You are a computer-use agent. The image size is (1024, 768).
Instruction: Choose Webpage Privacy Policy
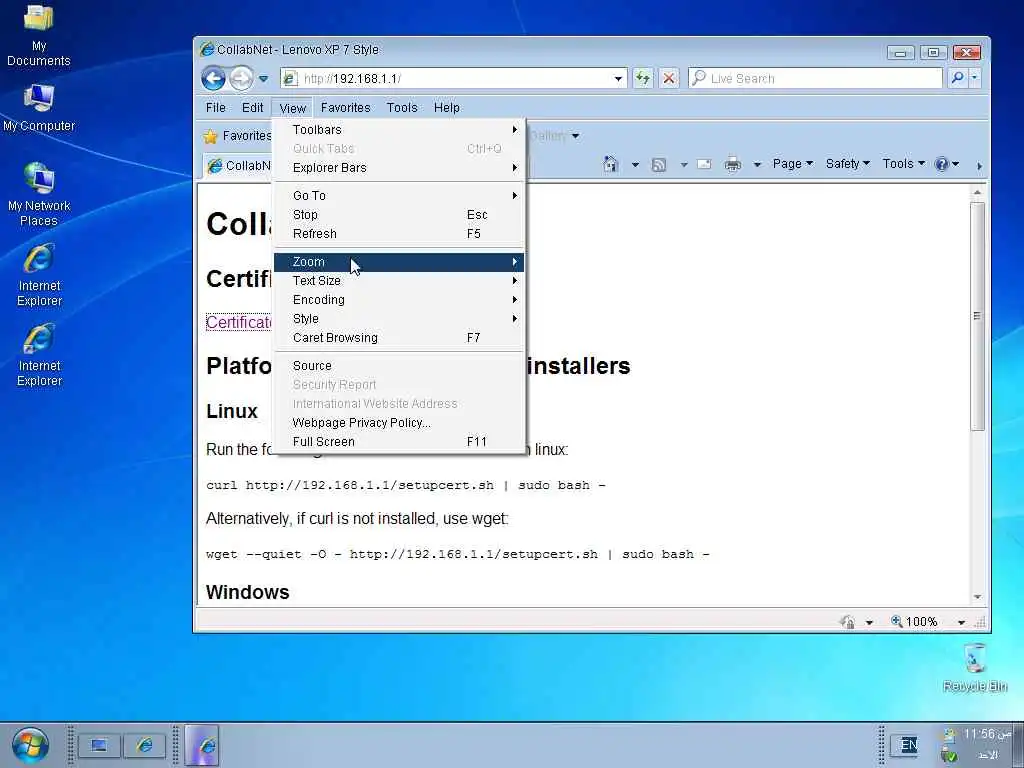point(399,423)
